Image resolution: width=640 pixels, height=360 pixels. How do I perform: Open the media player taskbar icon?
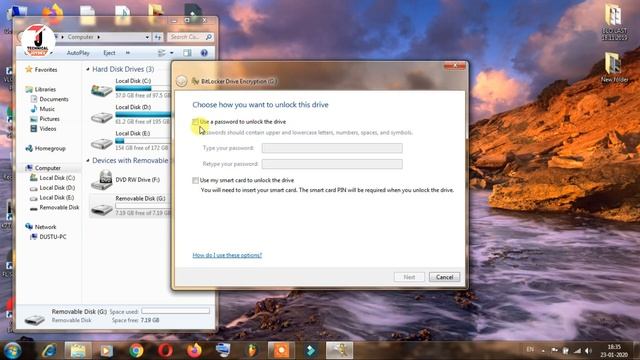click(x=107, y=350)
